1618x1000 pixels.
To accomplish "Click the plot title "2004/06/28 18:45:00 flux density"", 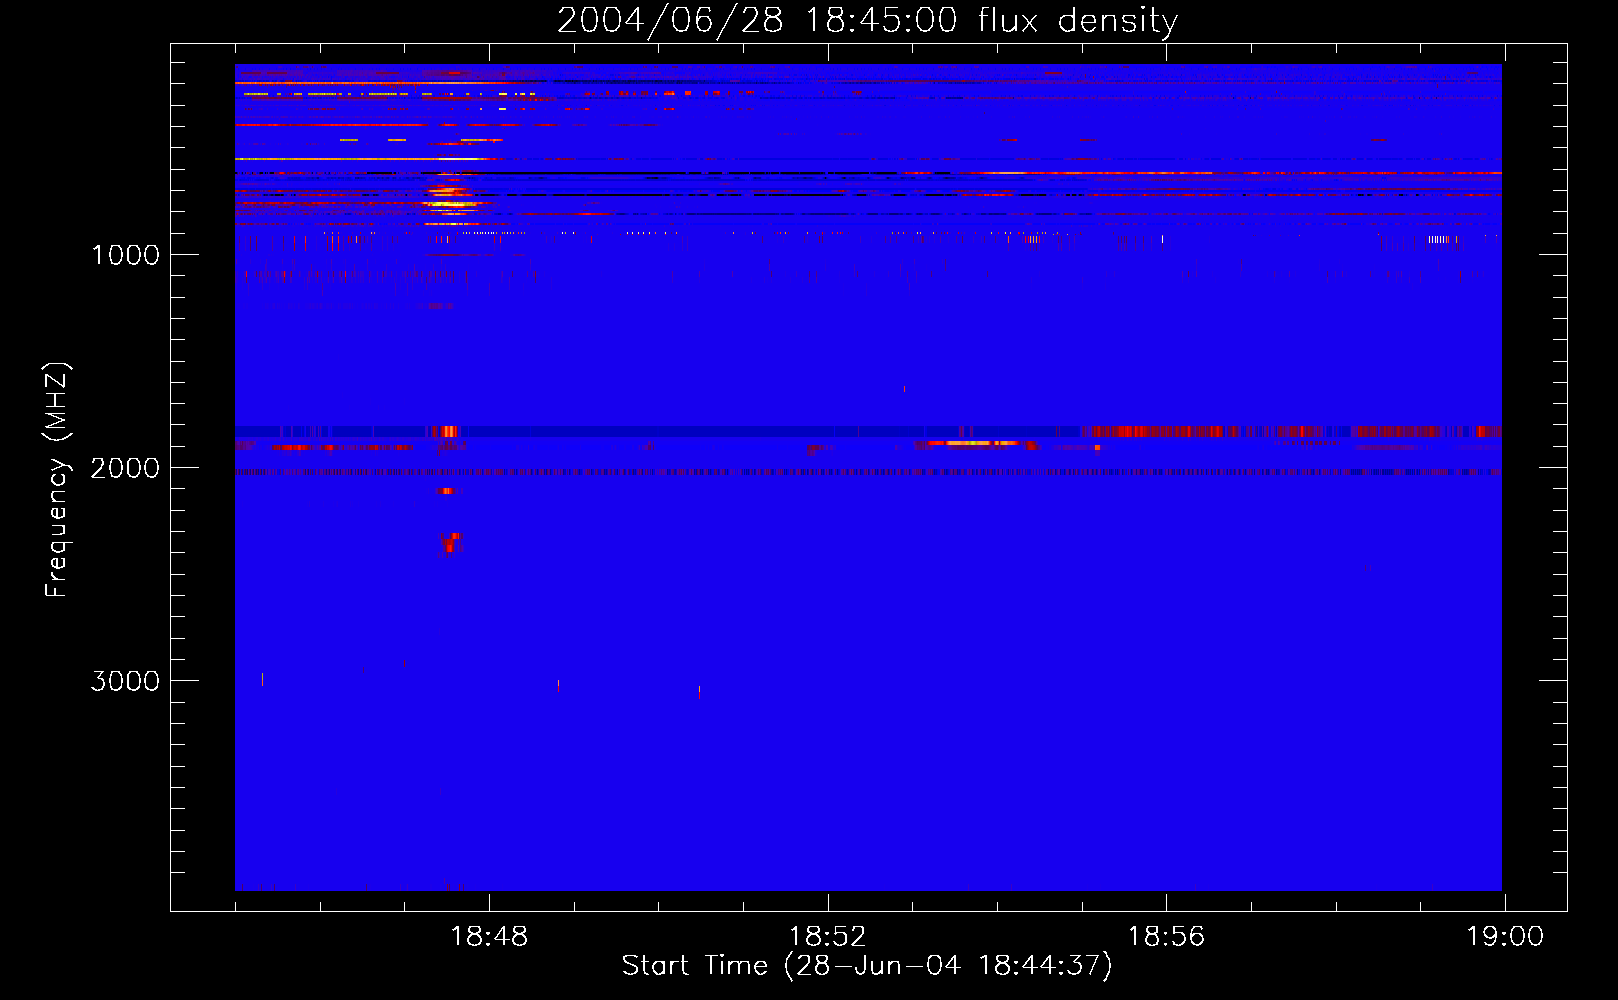I will [867, 21].
